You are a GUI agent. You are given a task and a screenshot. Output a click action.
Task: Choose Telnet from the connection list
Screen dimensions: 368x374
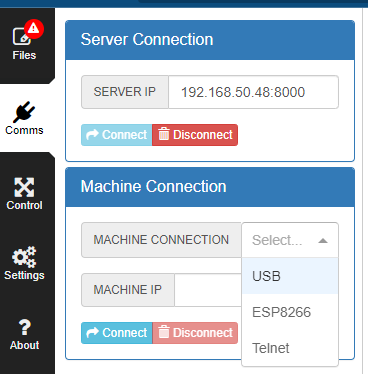(x=290, y=348)
